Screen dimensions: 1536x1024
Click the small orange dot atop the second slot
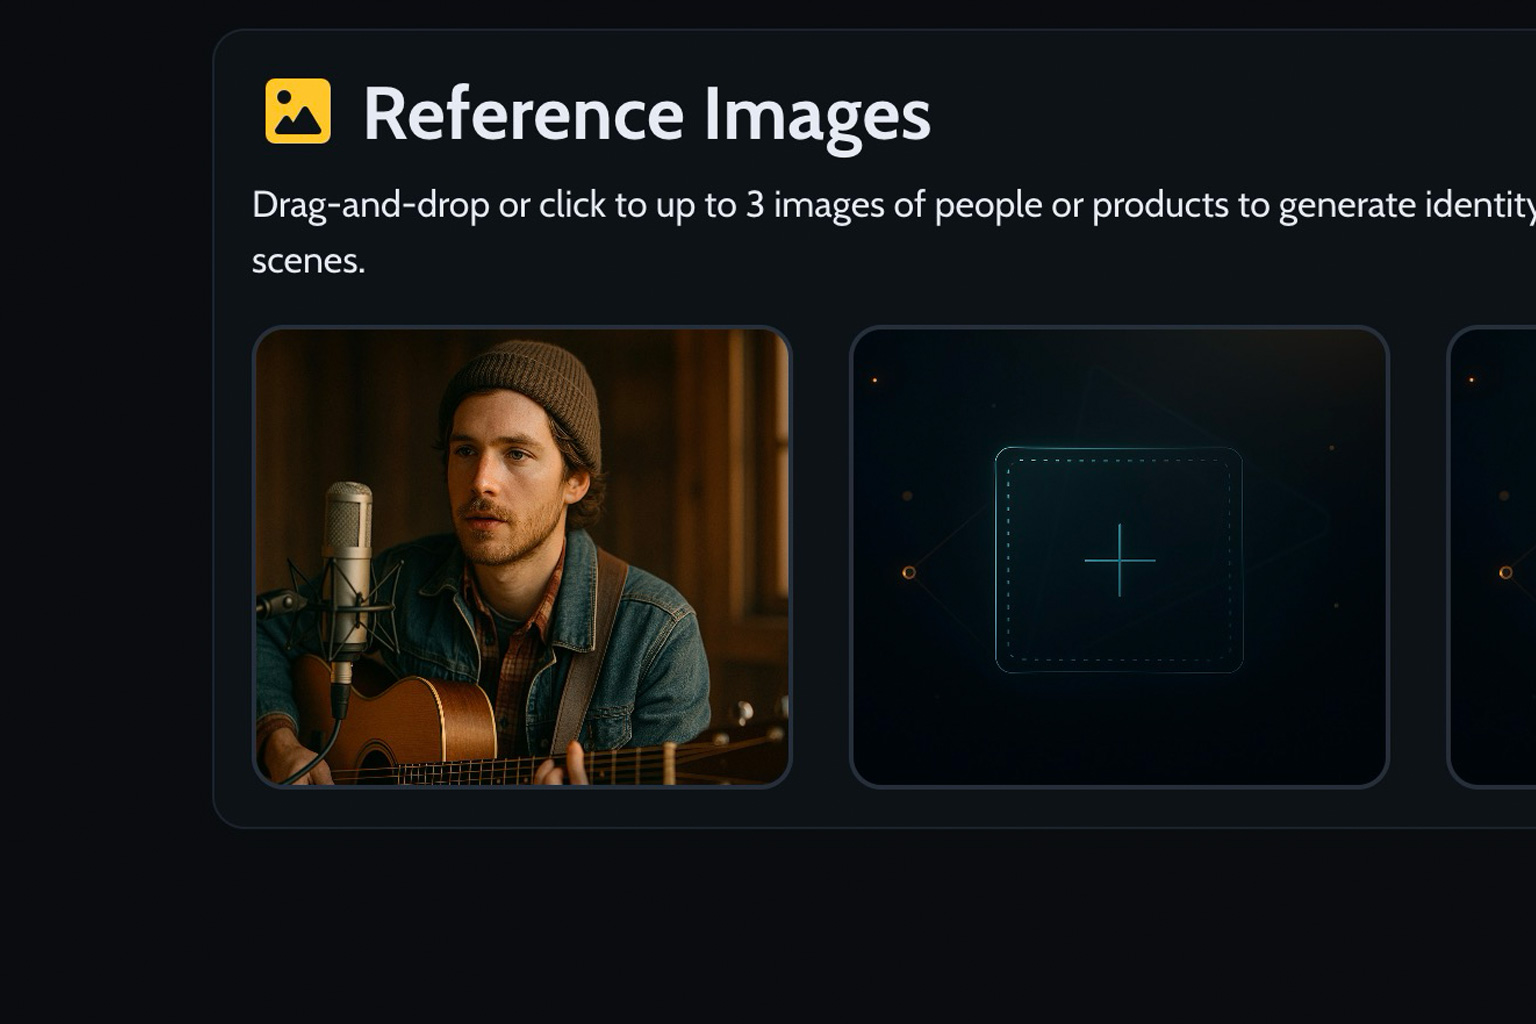pos(875,380)
